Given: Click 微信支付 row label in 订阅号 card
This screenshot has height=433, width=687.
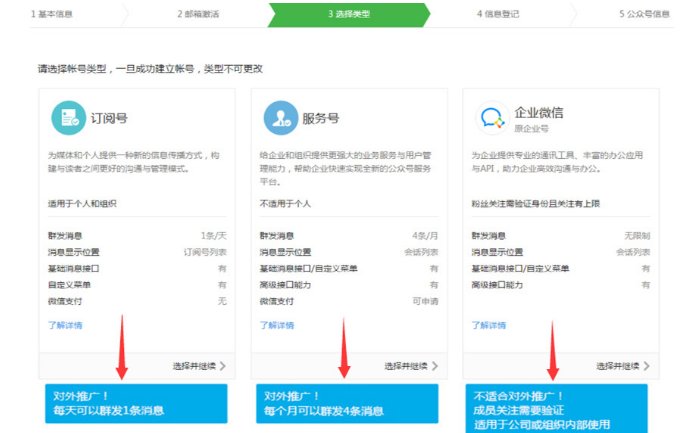Looking at the screenshot, I should pos(65,301).
